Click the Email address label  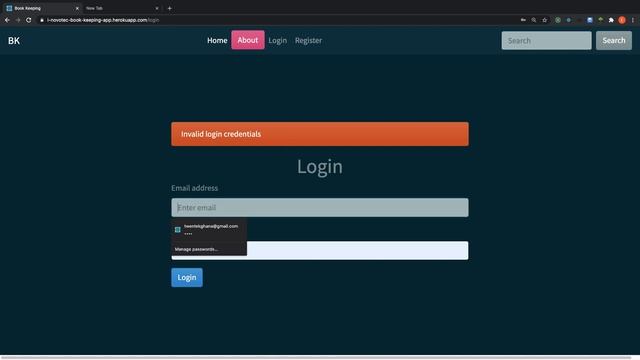coord(194,188)
